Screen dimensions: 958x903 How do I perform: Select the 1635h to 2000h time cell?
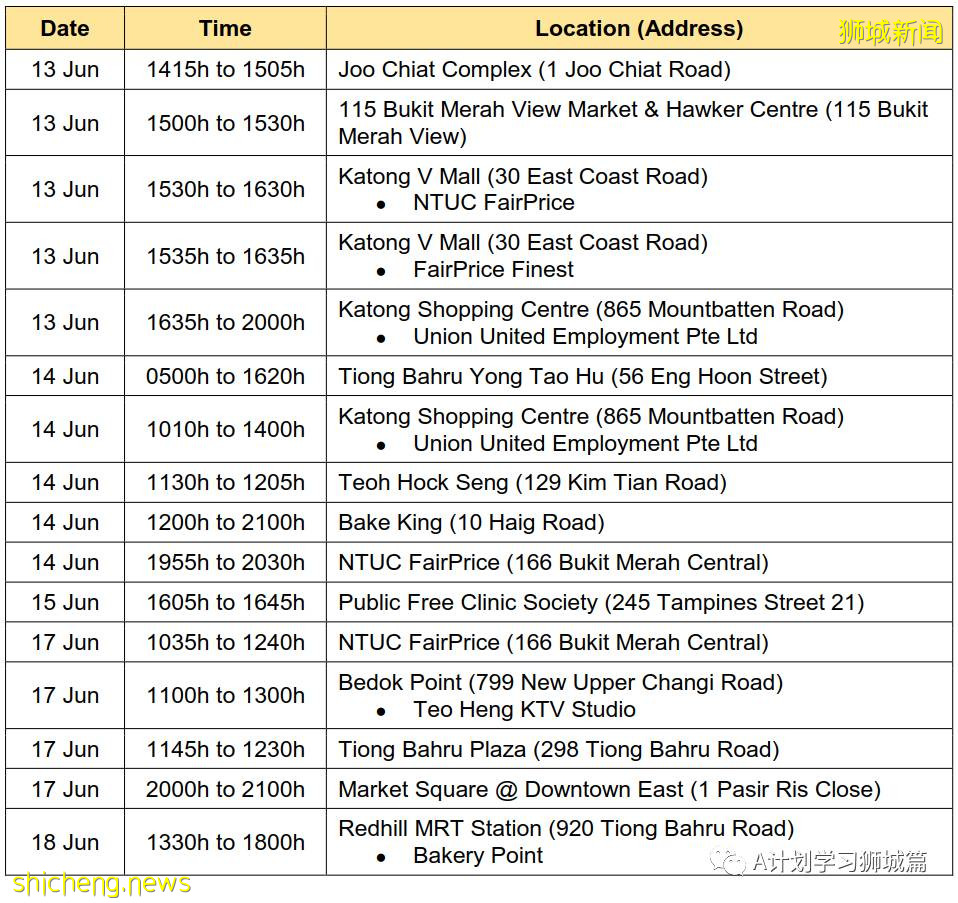pyautogui.click(x=225, y=323)
